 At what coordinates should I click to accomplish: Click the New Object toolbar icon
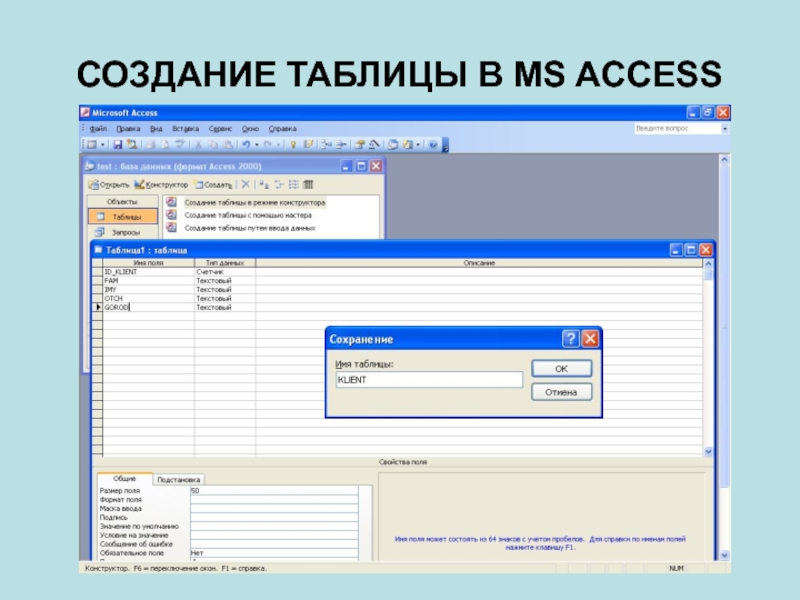[408, 145]
